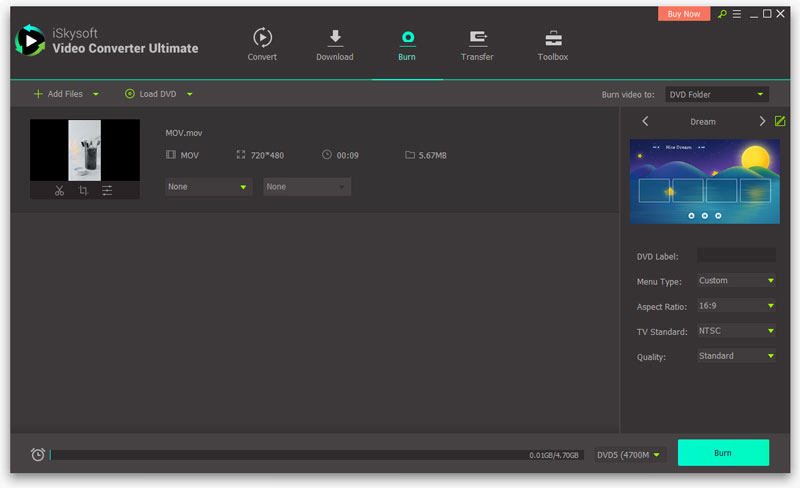Image resolution: width=800 pixels, height=488 pixels.
Task: Click the green Burn button
Action: click(x=723, y=453)
